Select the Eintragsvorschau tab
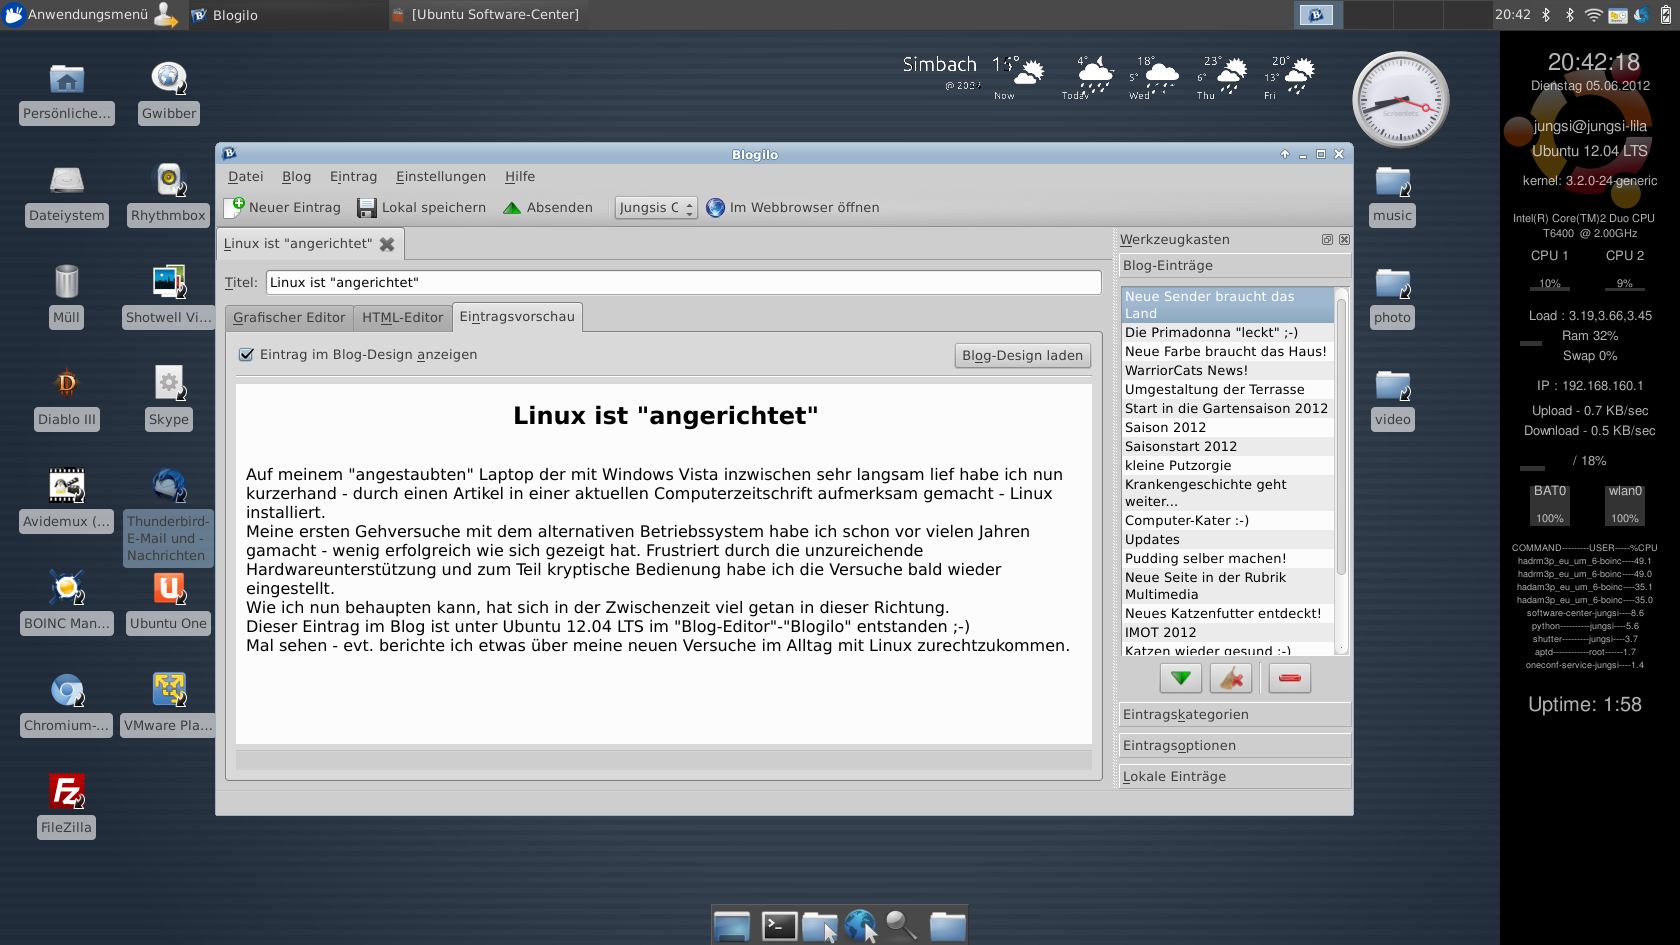1680x945 pixels. pos(517,317)
